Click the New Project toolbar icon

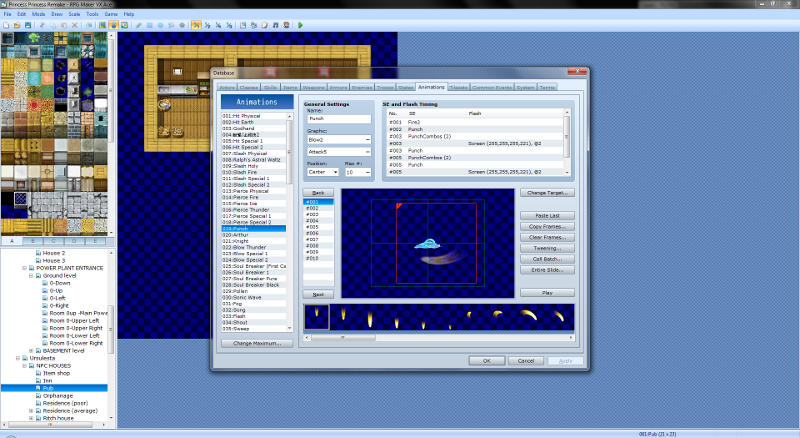coord(6,24)
